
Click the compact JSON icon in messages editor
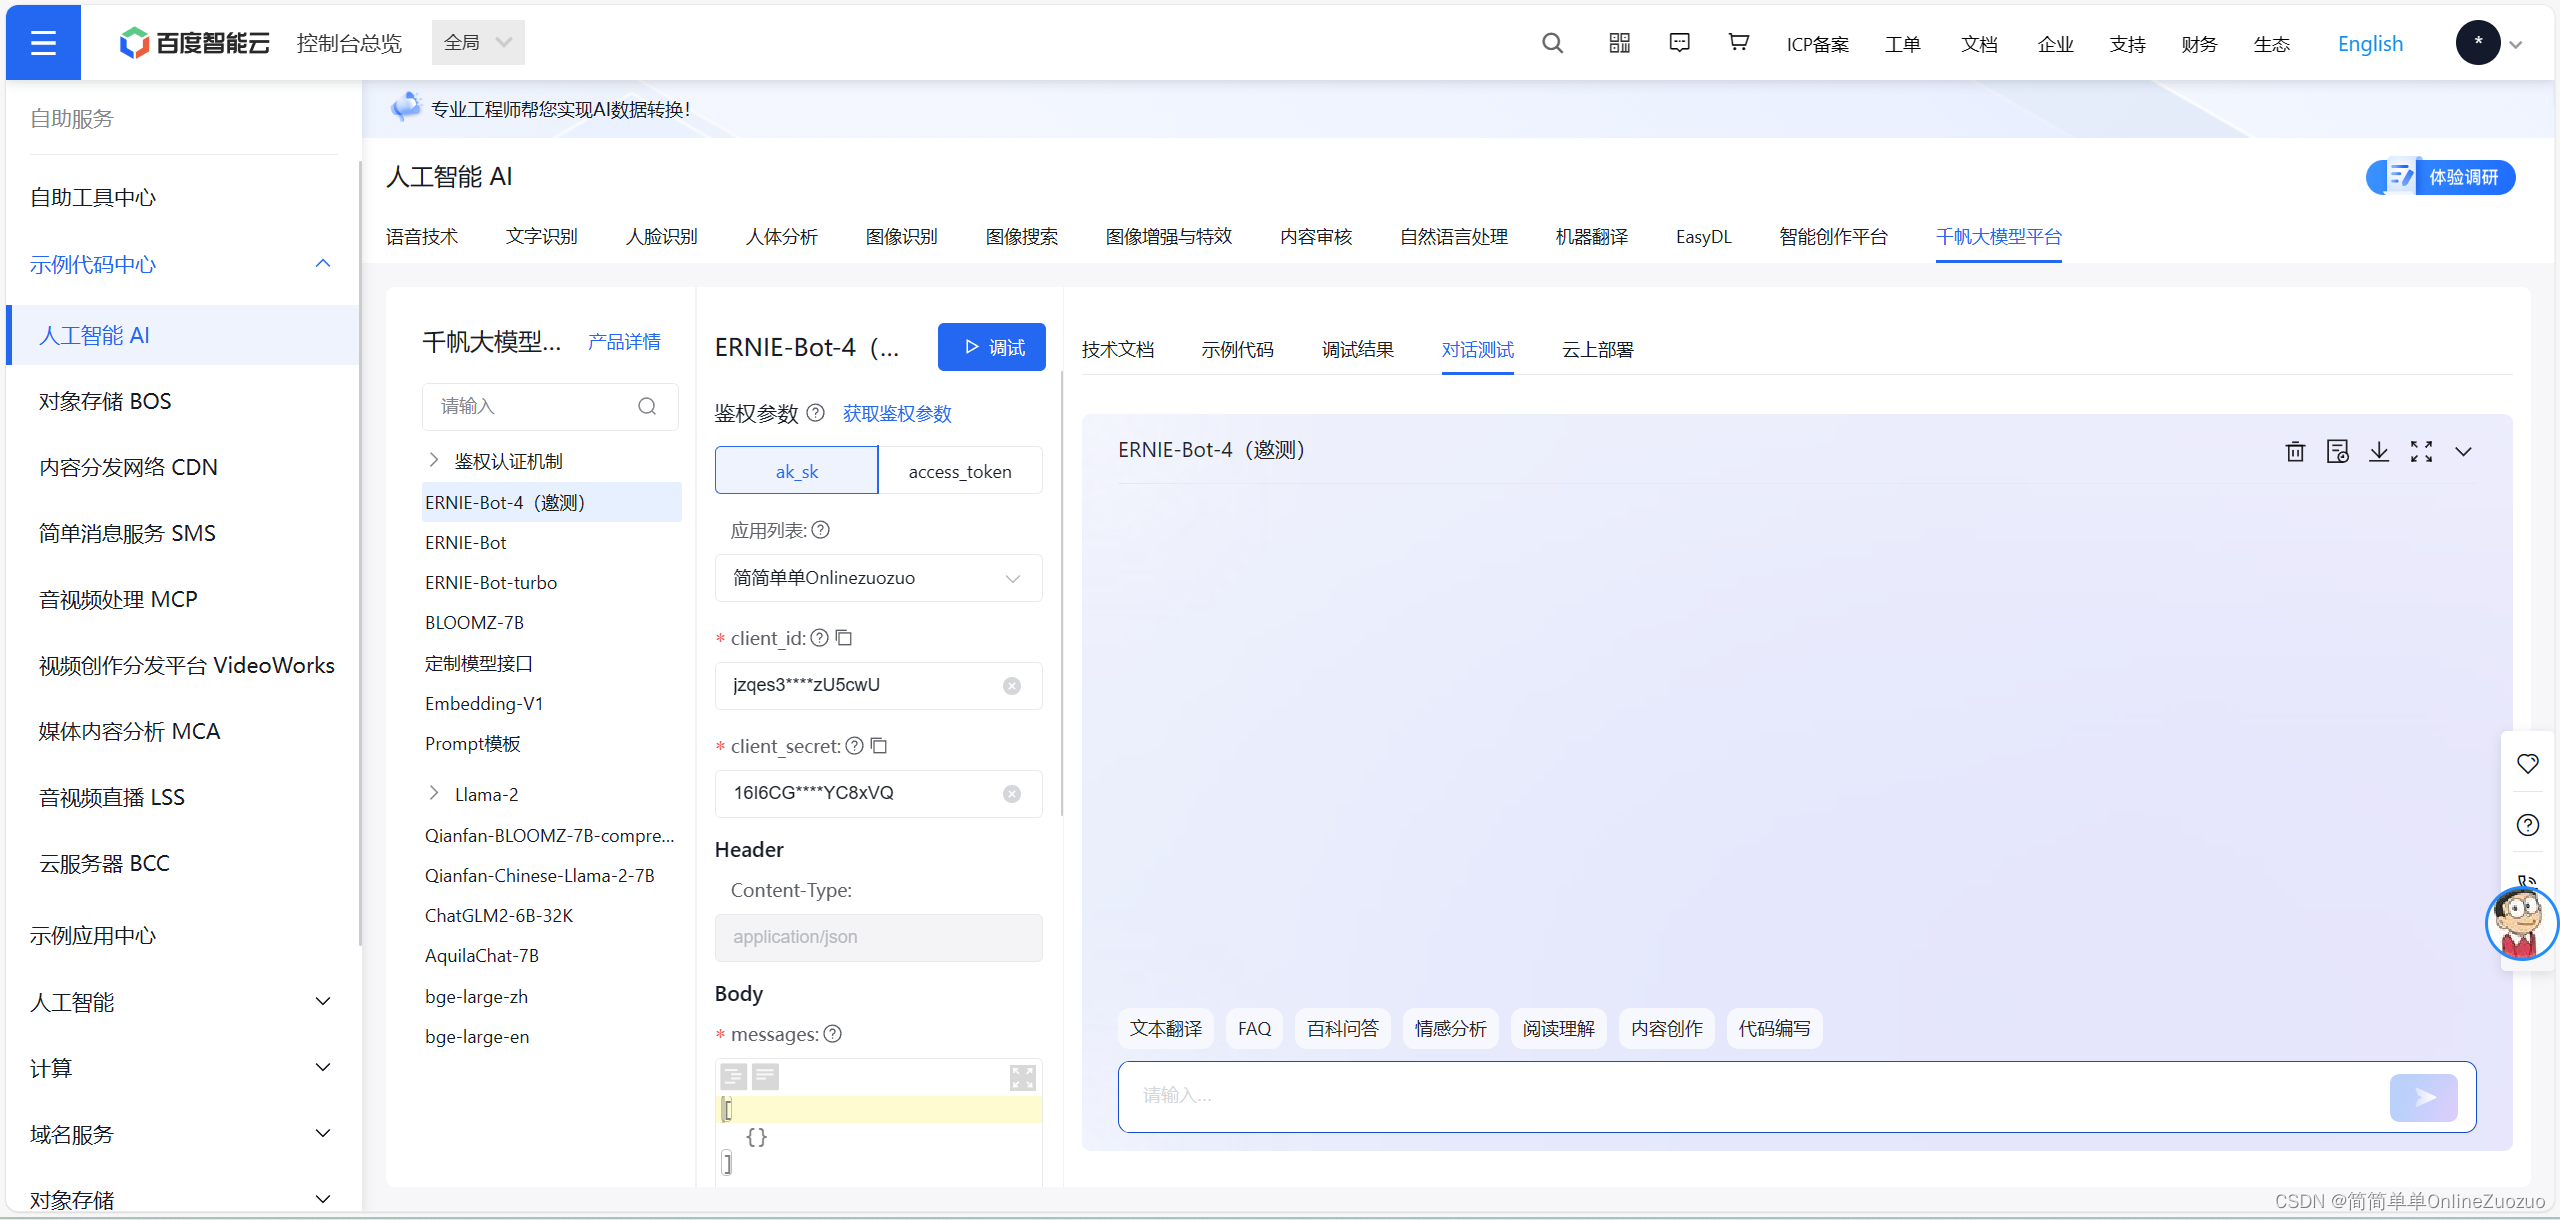point(765,1076)
